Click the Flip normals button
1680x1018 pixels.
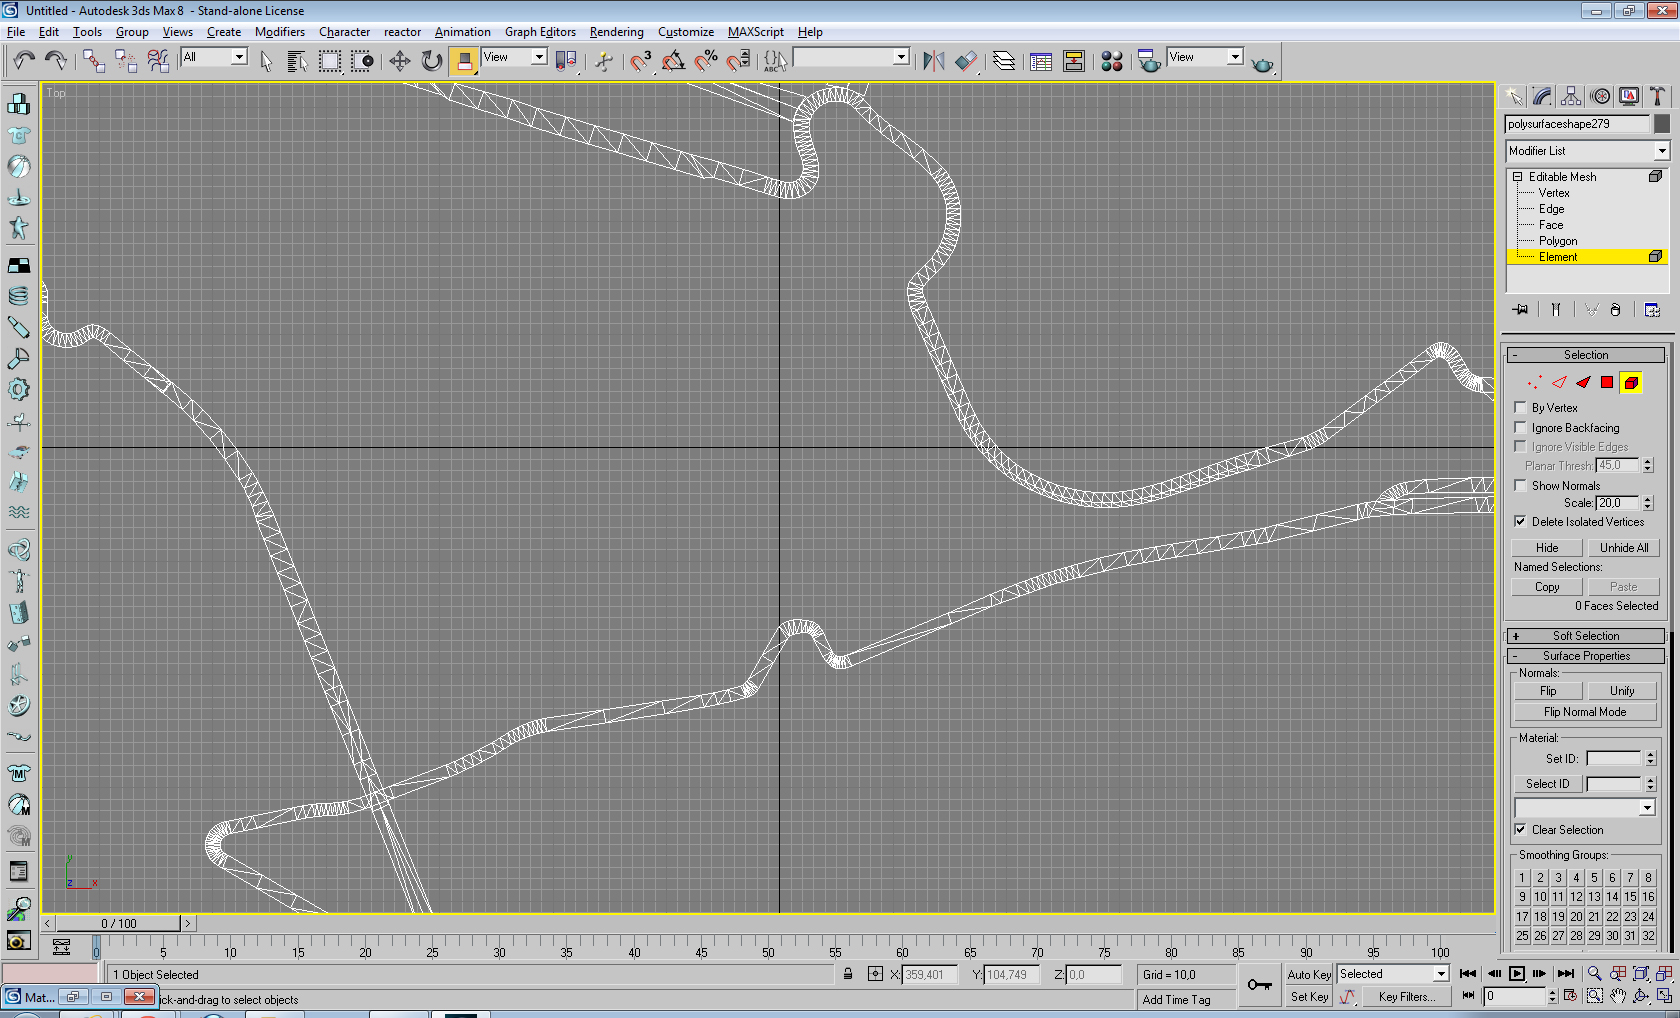pyautogui.click(x=1548, y=691)
